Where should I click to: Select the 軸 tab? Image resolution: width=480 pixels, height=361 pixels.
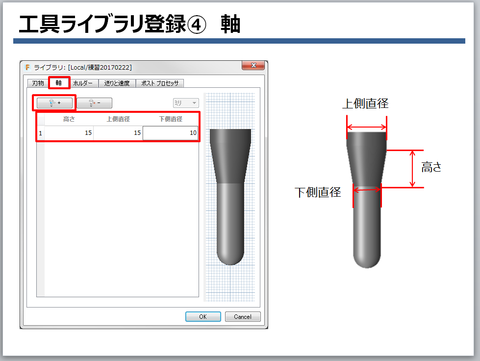(x=59, y=83)
